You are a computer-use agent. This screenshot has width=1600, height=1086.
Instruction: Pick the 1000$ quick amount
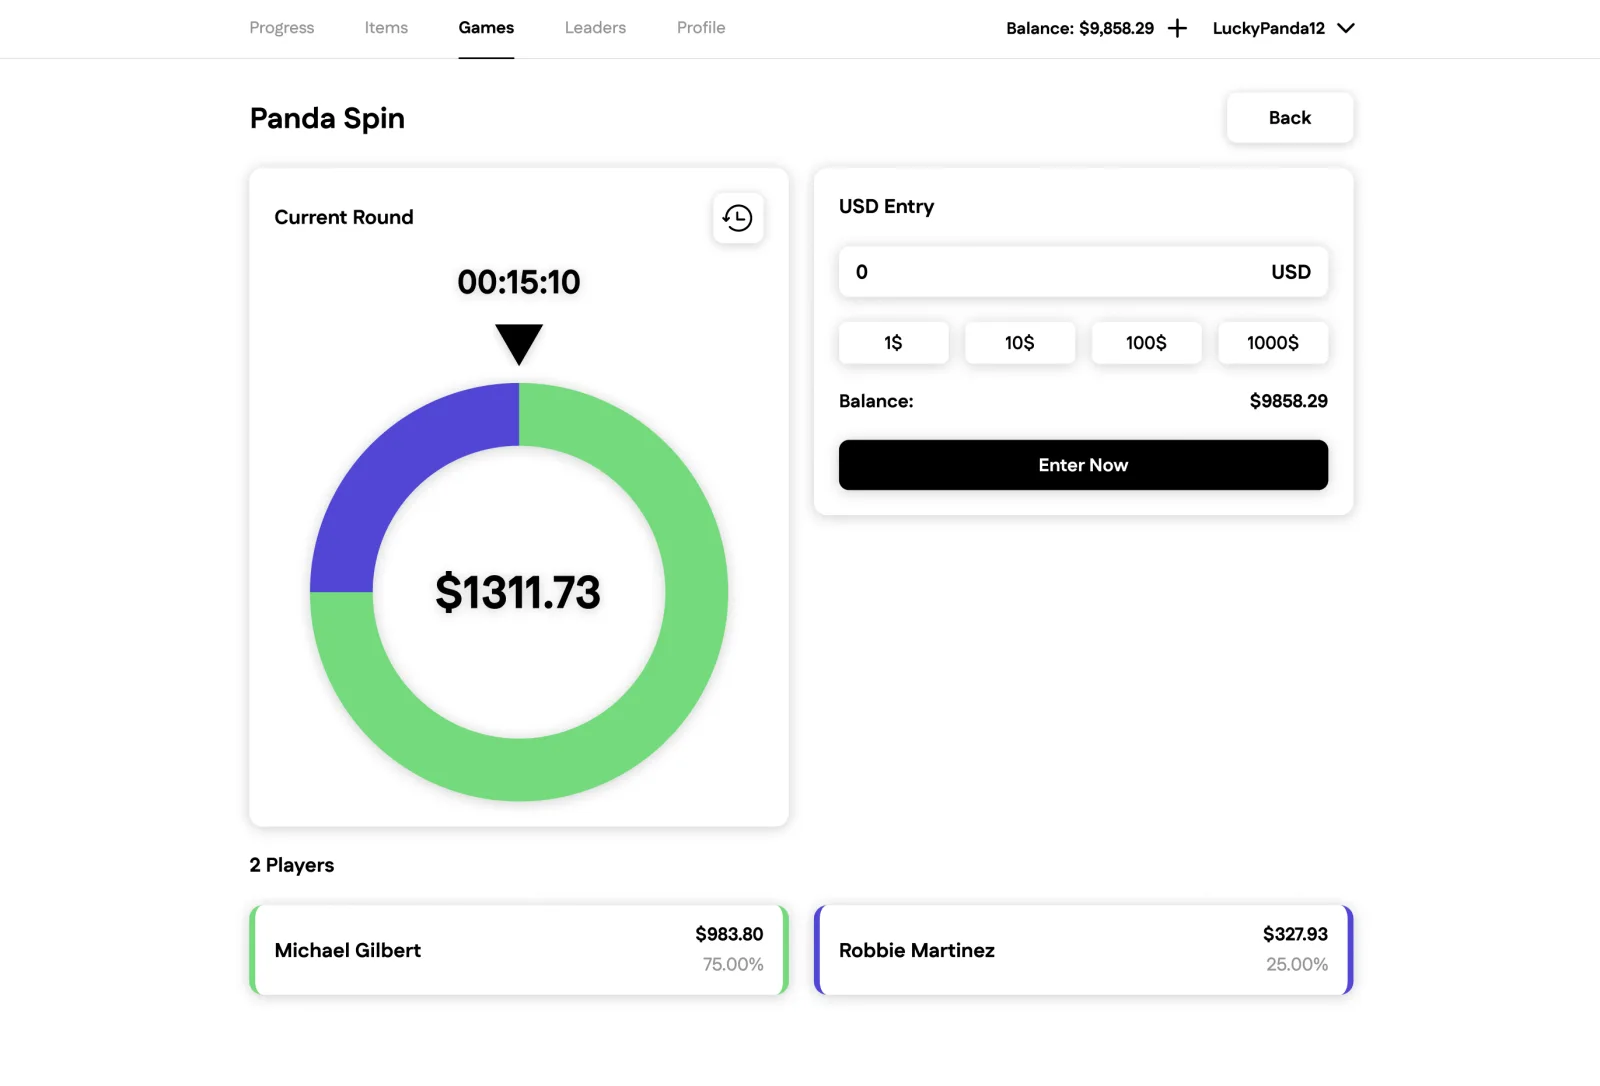point(1273,343)
